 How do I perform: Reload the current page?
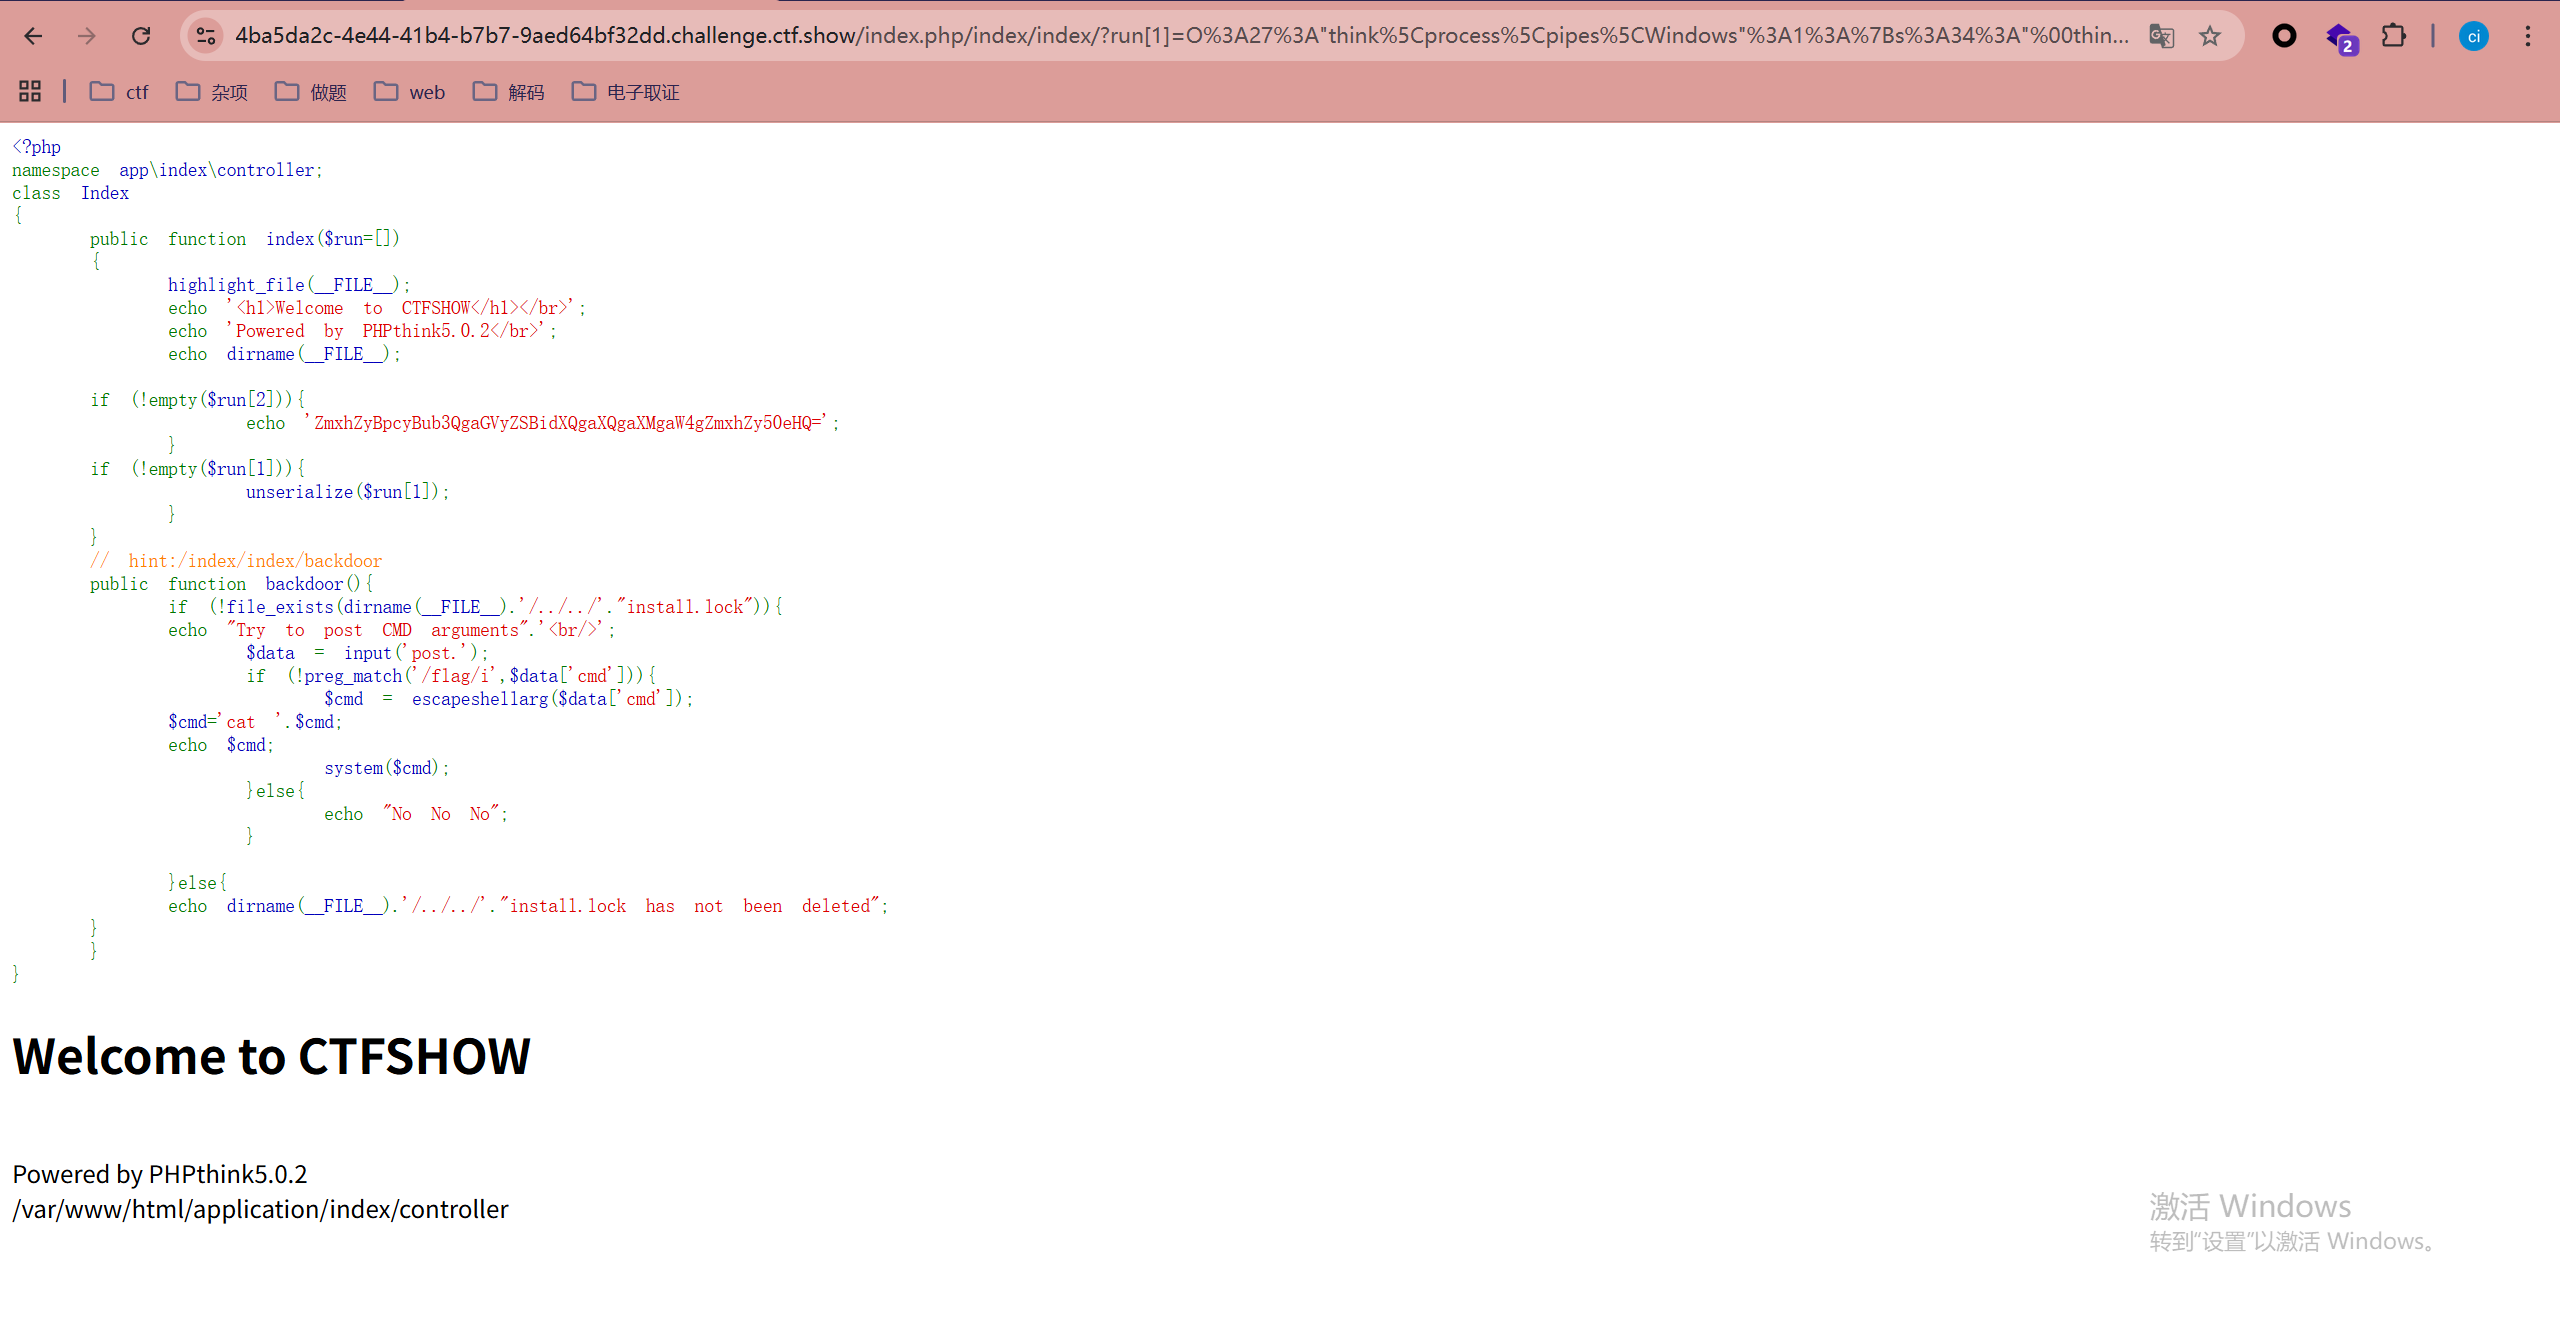click(141, 36)
